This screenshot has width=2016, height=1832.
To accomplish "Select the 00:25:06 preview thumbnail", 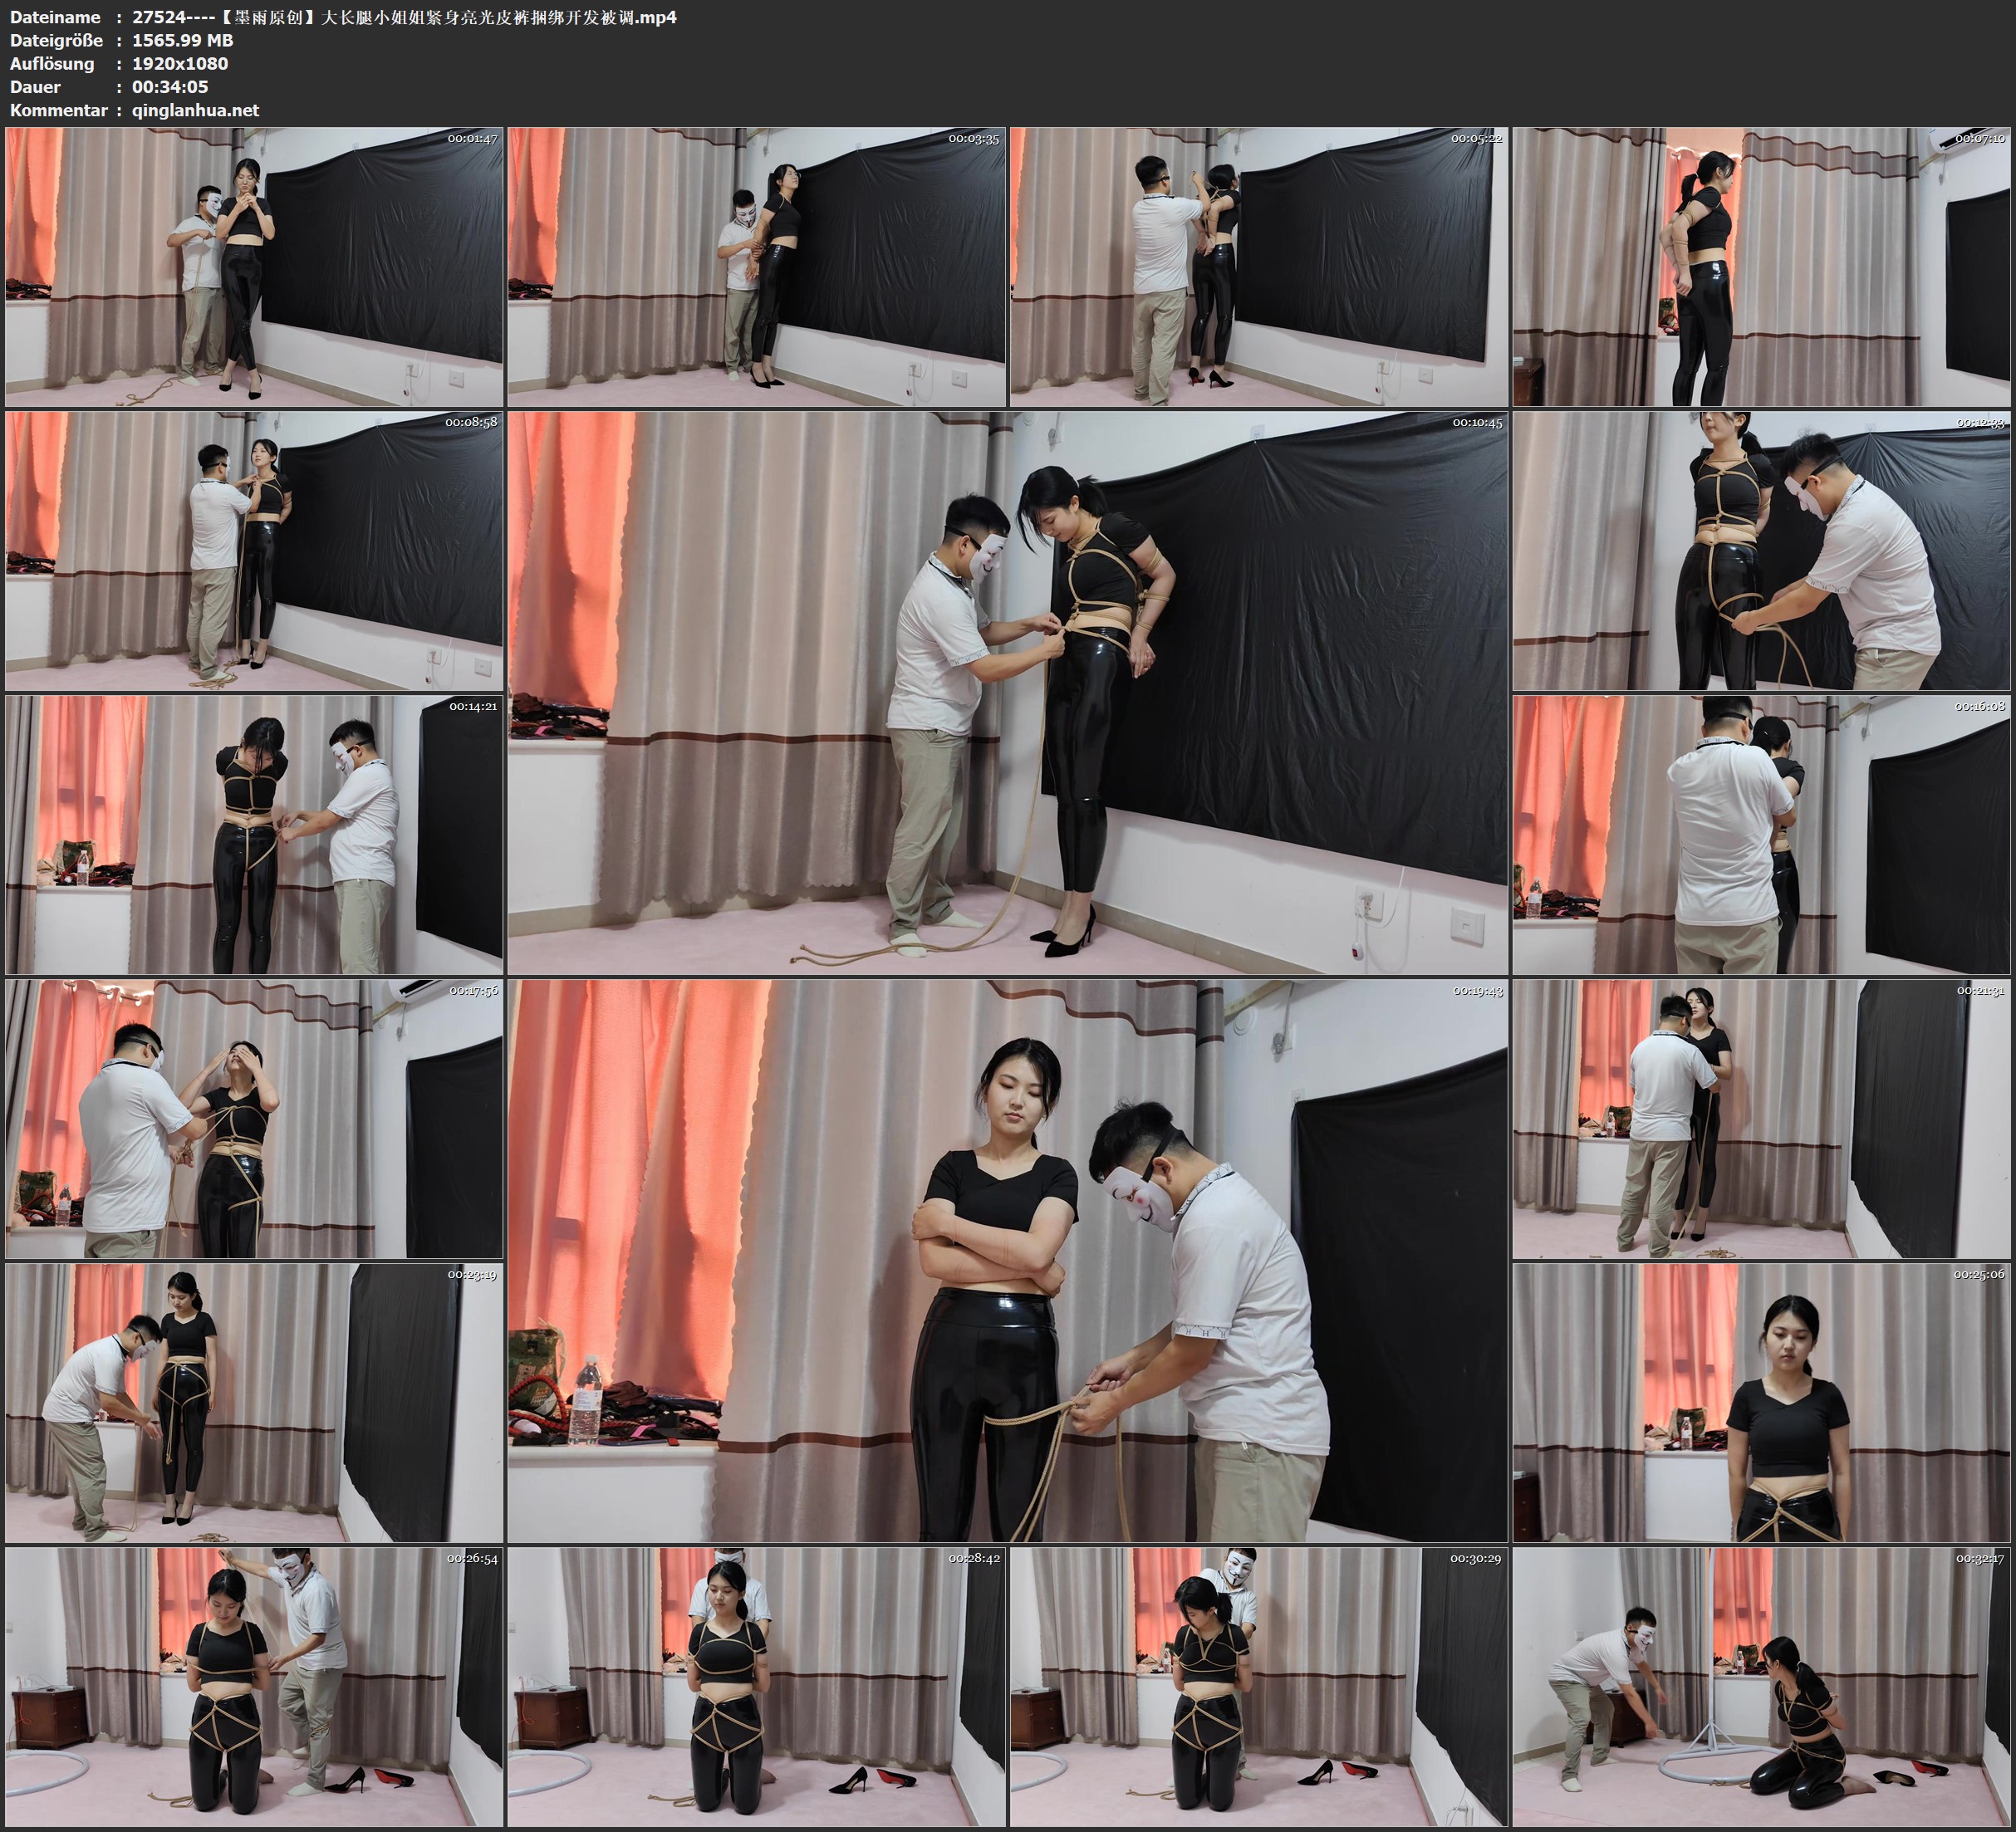I will click(x=1760, y=1403).
